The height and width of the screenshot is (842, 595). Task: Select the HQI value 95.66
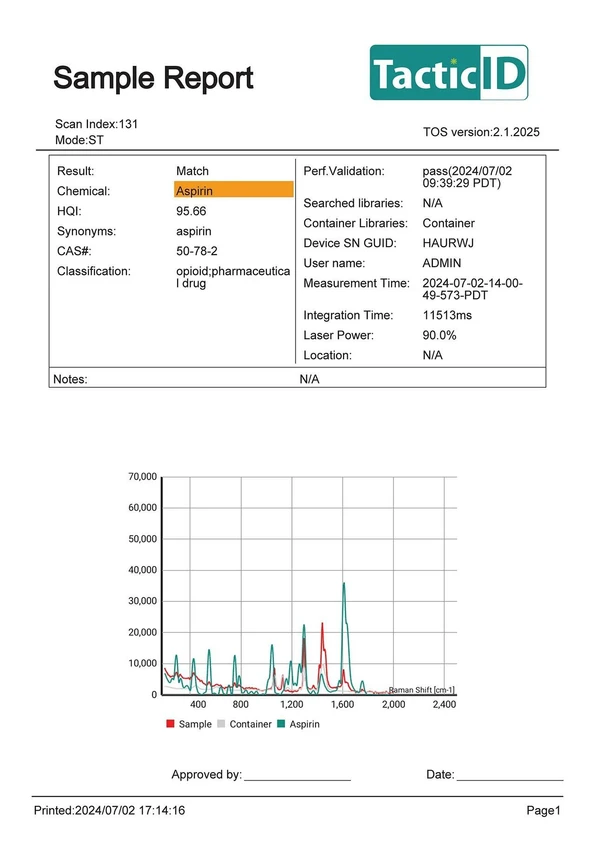coord(191,211)
